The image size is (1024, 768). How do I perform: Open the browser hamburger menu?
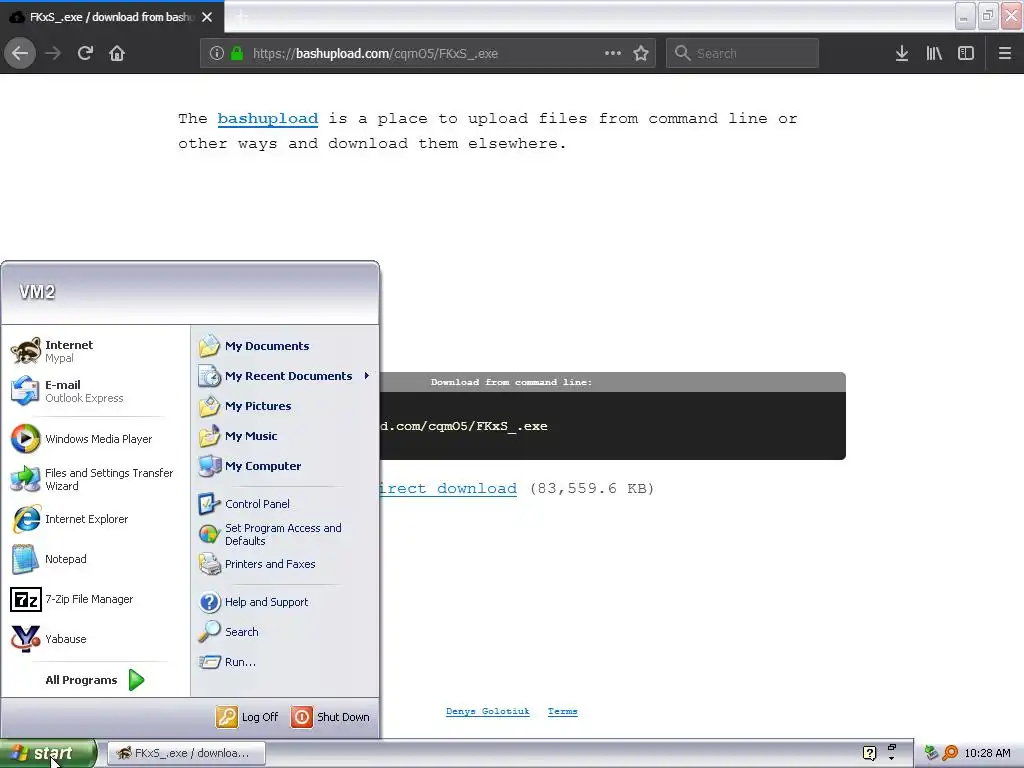(x=1005, y=53)
